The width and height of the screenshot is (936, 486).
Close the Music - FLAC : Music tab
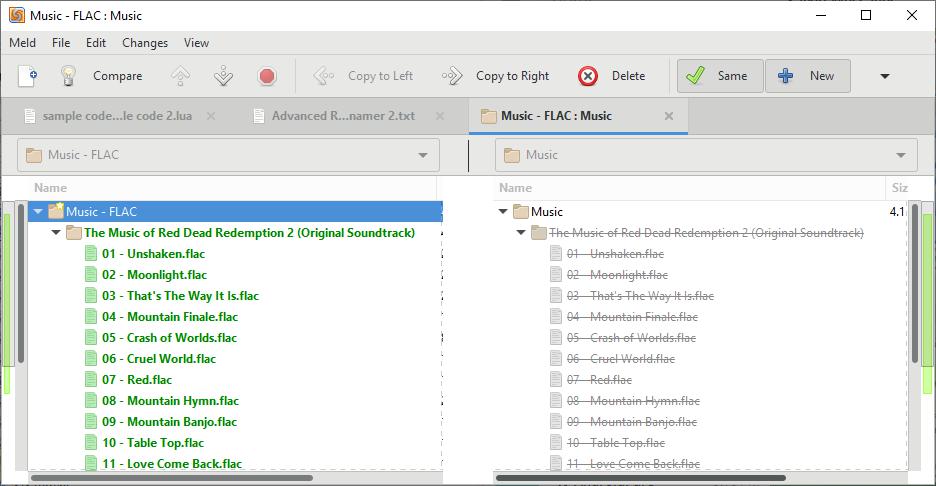[x=669, y=116]
